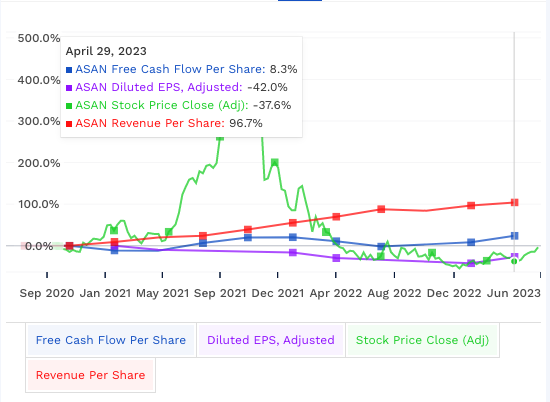The width and height of the screenshot is (550, 402).
Task: Click the Sep 2020 x-axis label
Action: point(47,293)
